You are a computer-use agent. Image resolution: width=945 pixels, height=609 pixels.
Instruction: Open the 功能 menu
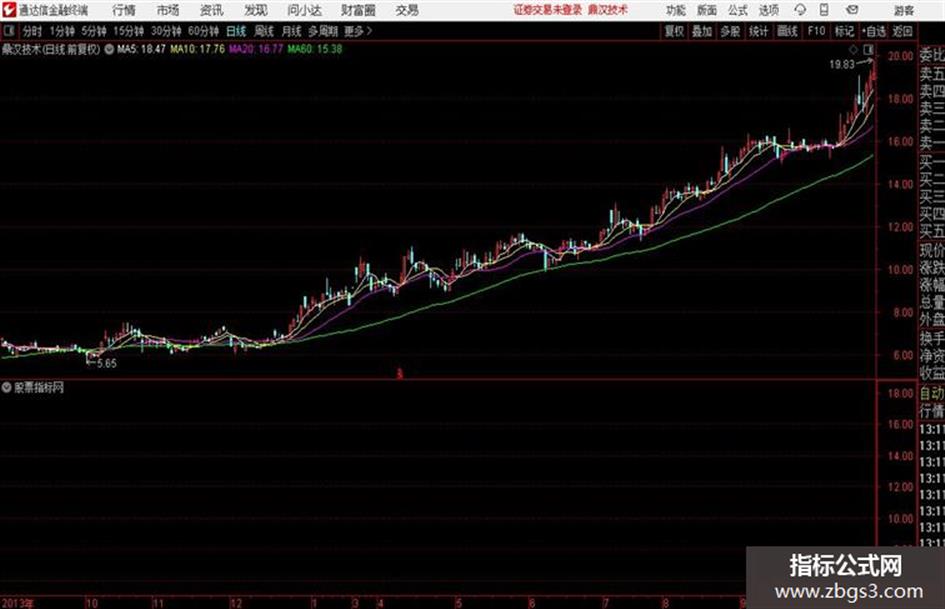tap(676, 10)
